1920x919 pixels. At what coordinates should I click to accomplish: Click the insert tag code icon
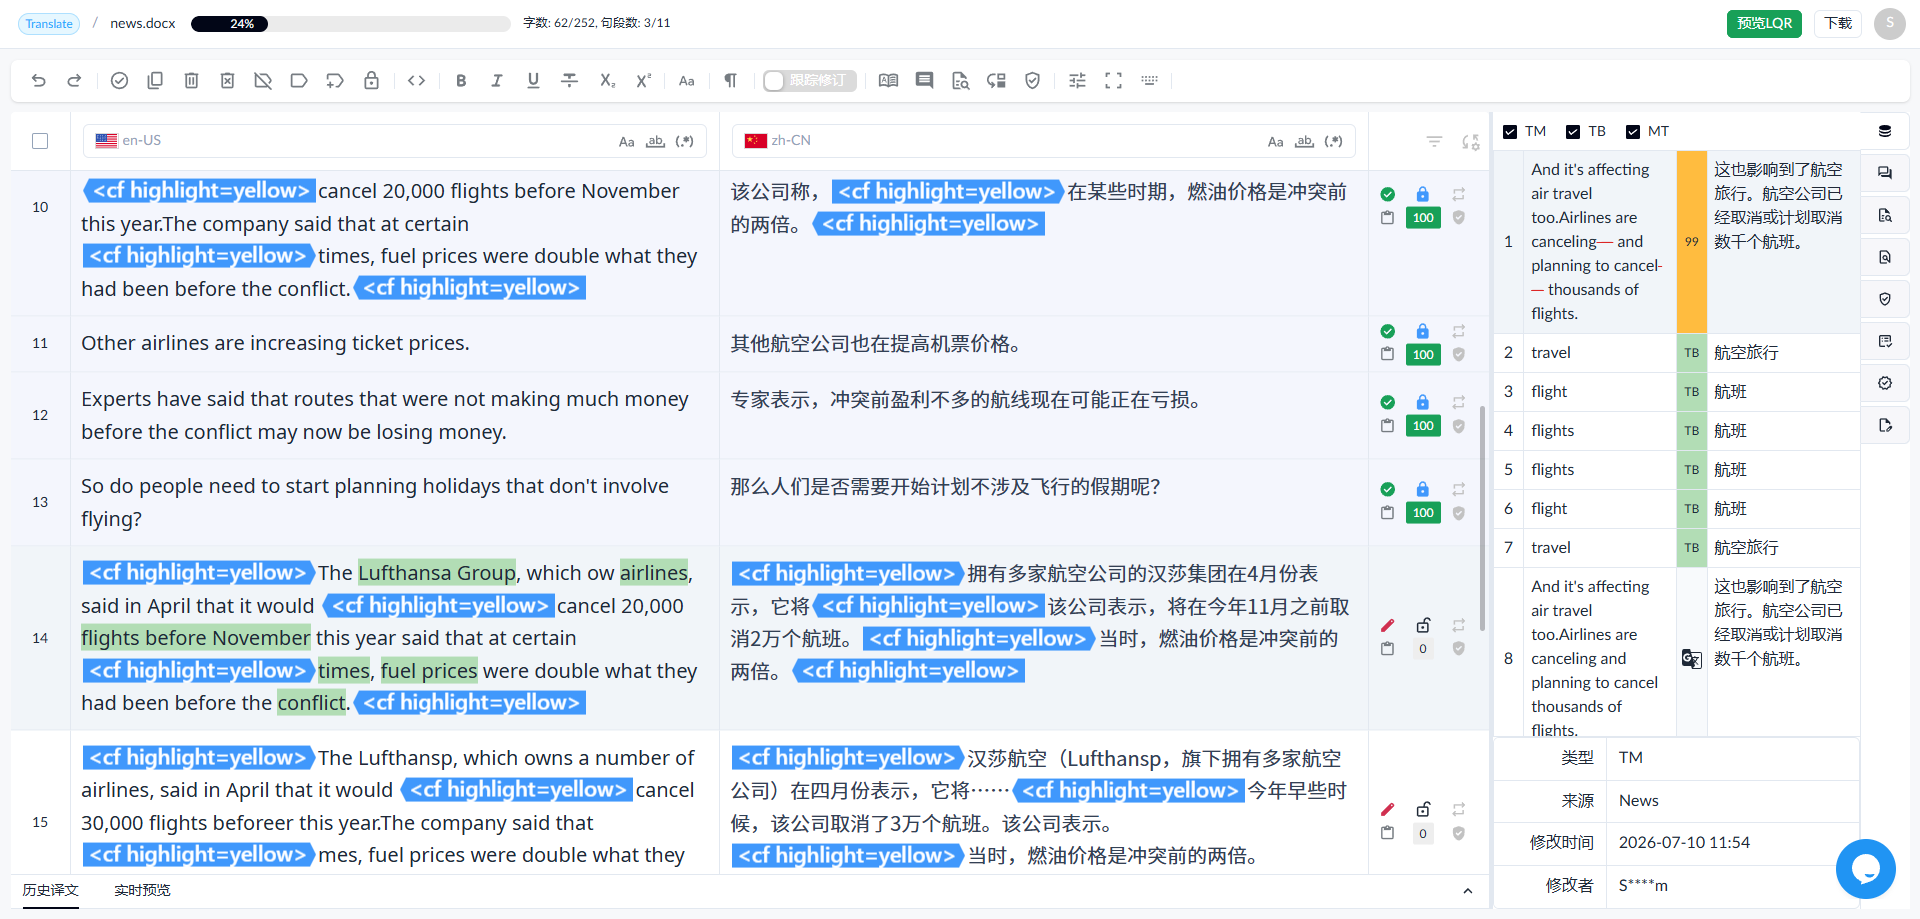coord(417,81)
